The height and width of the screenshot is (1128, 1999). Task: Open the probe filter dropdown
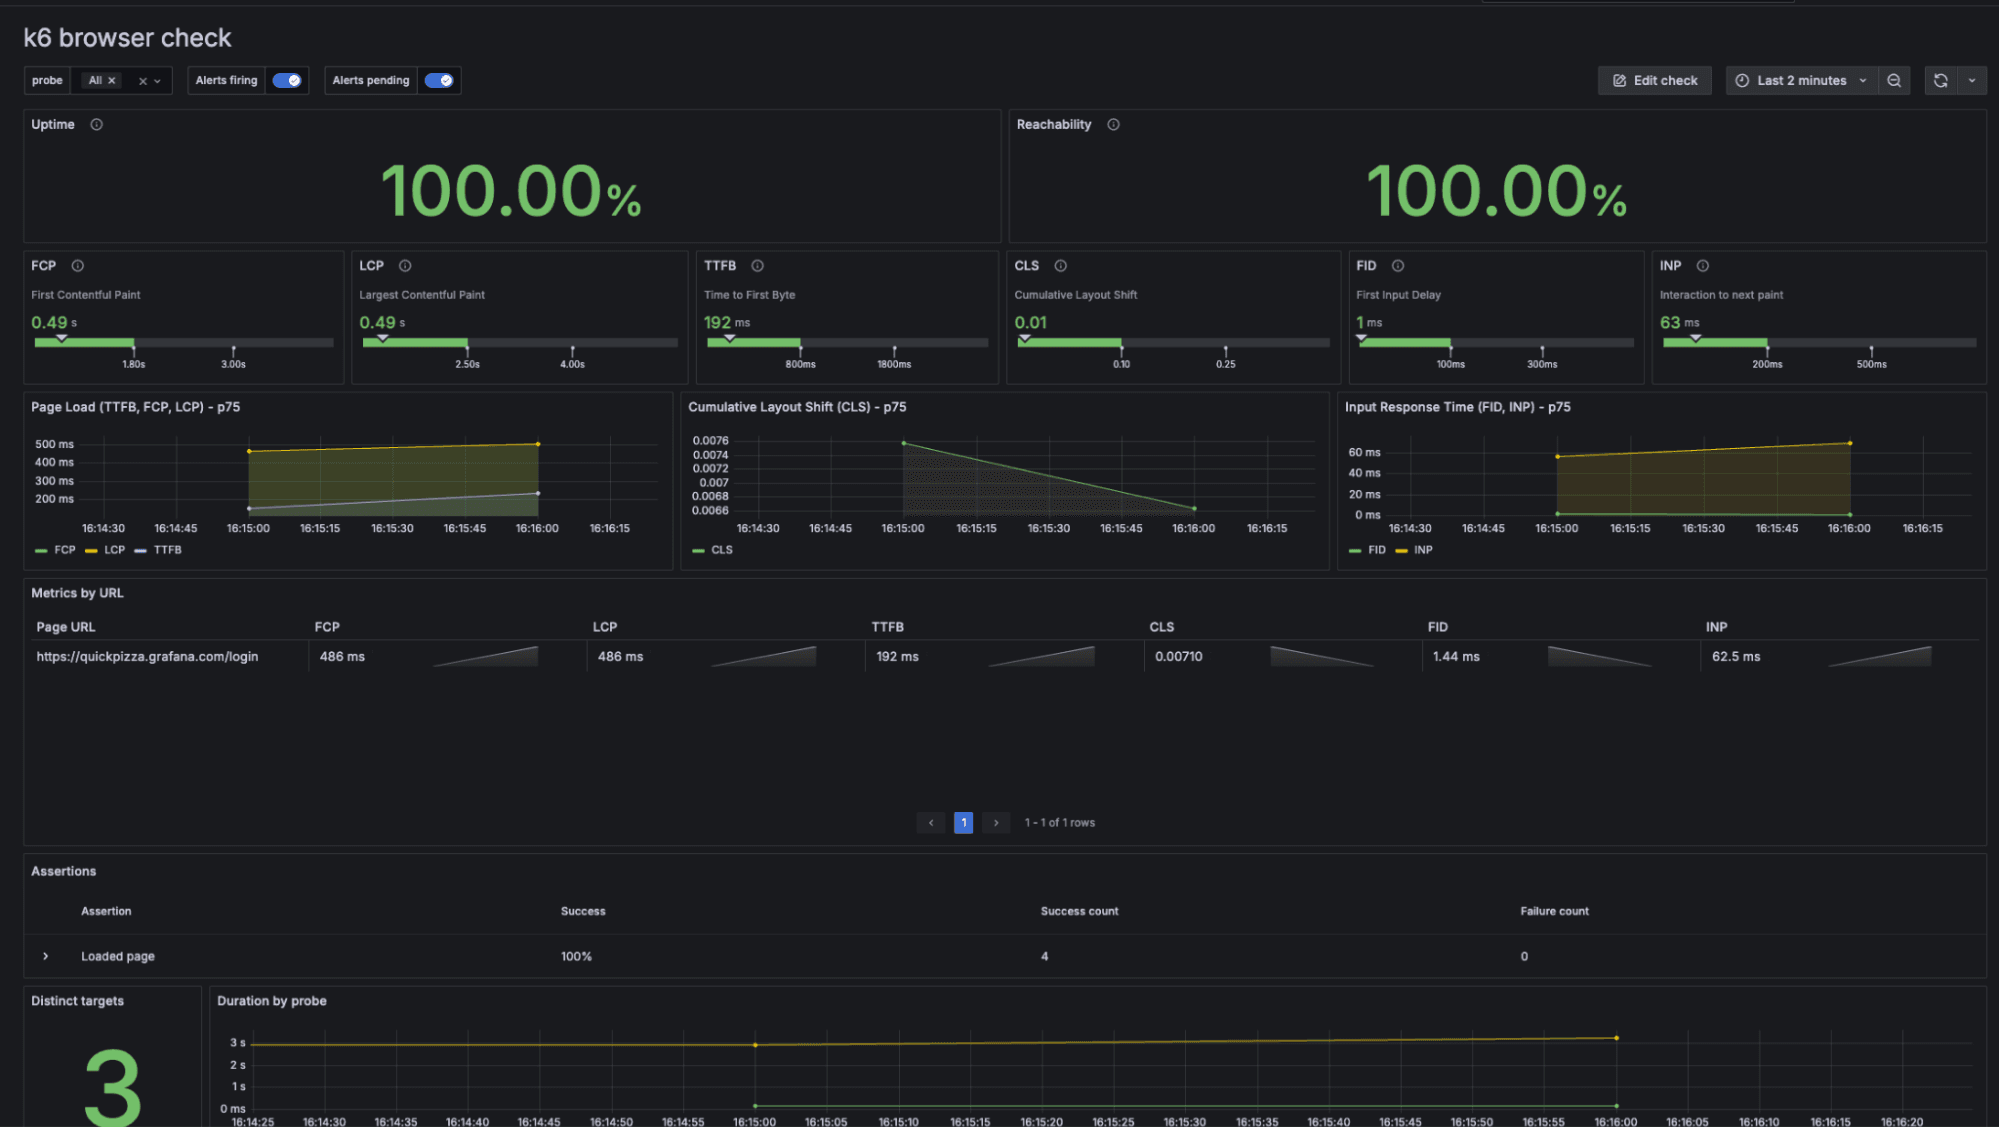156,80
